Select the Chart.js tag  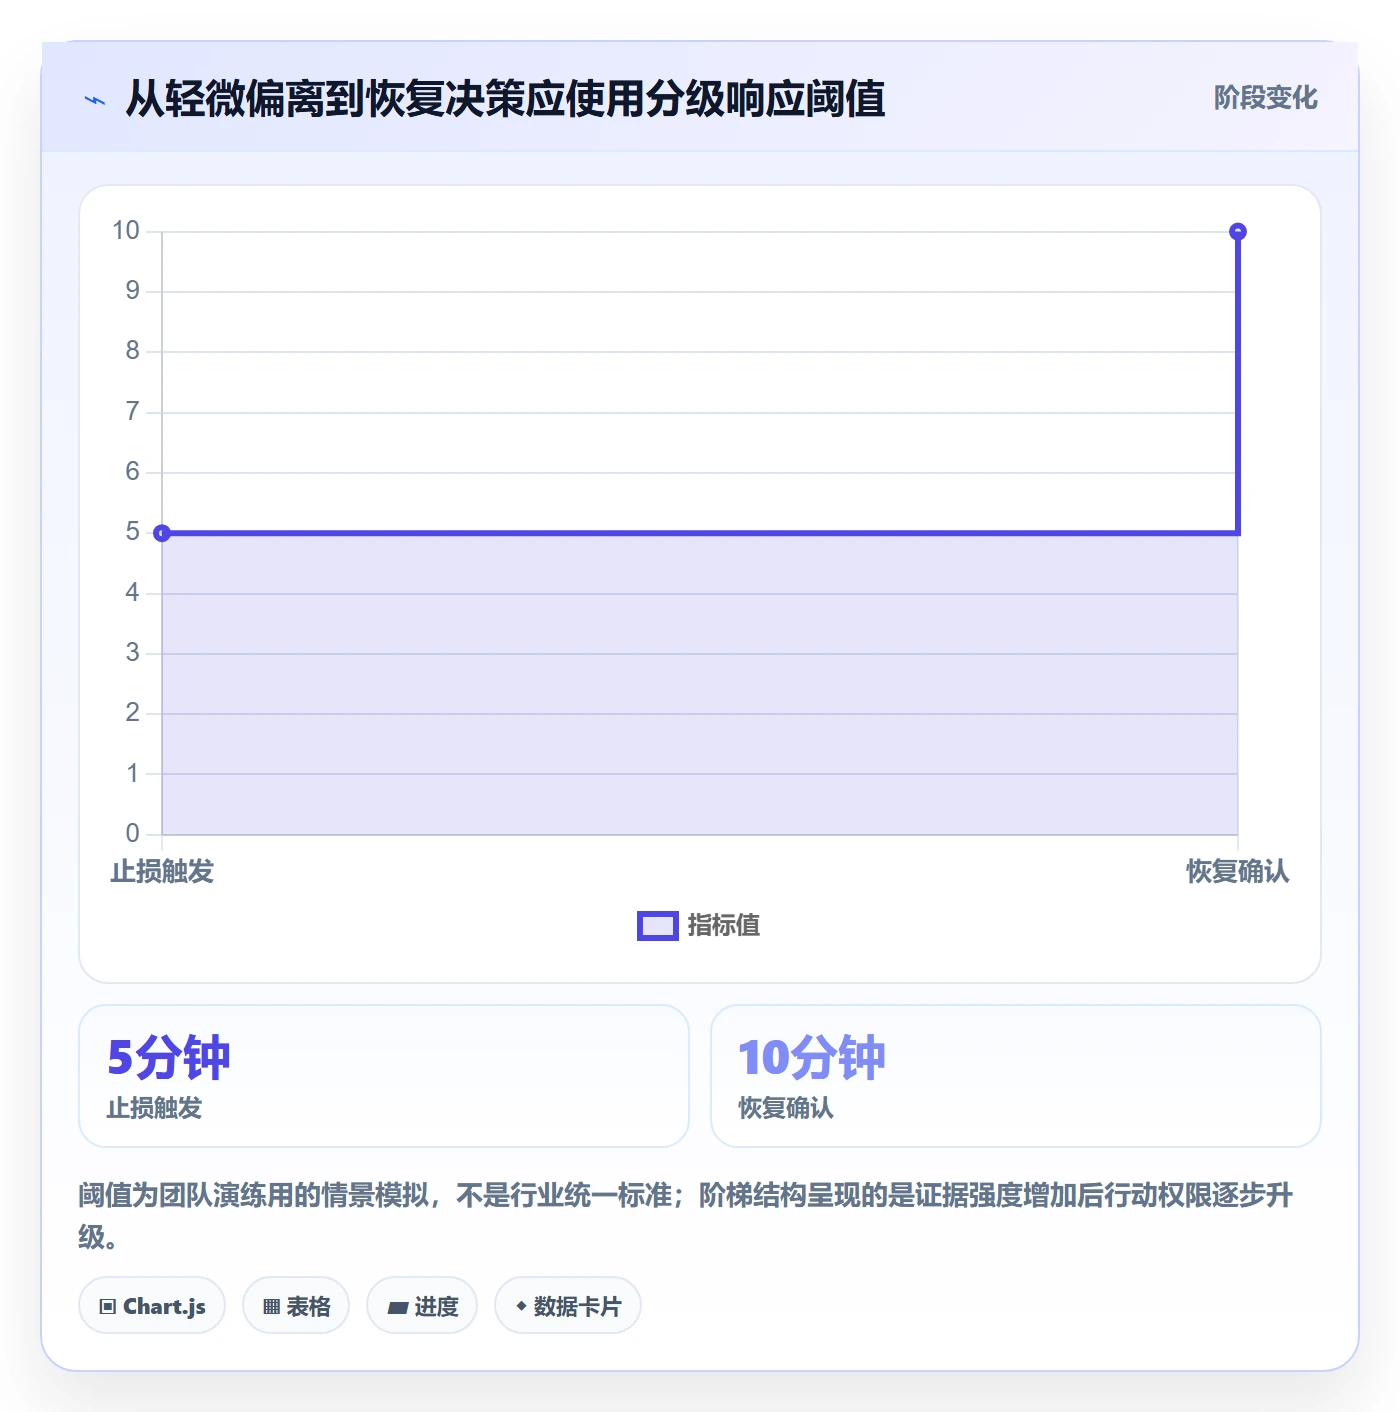coord(152,1306)
